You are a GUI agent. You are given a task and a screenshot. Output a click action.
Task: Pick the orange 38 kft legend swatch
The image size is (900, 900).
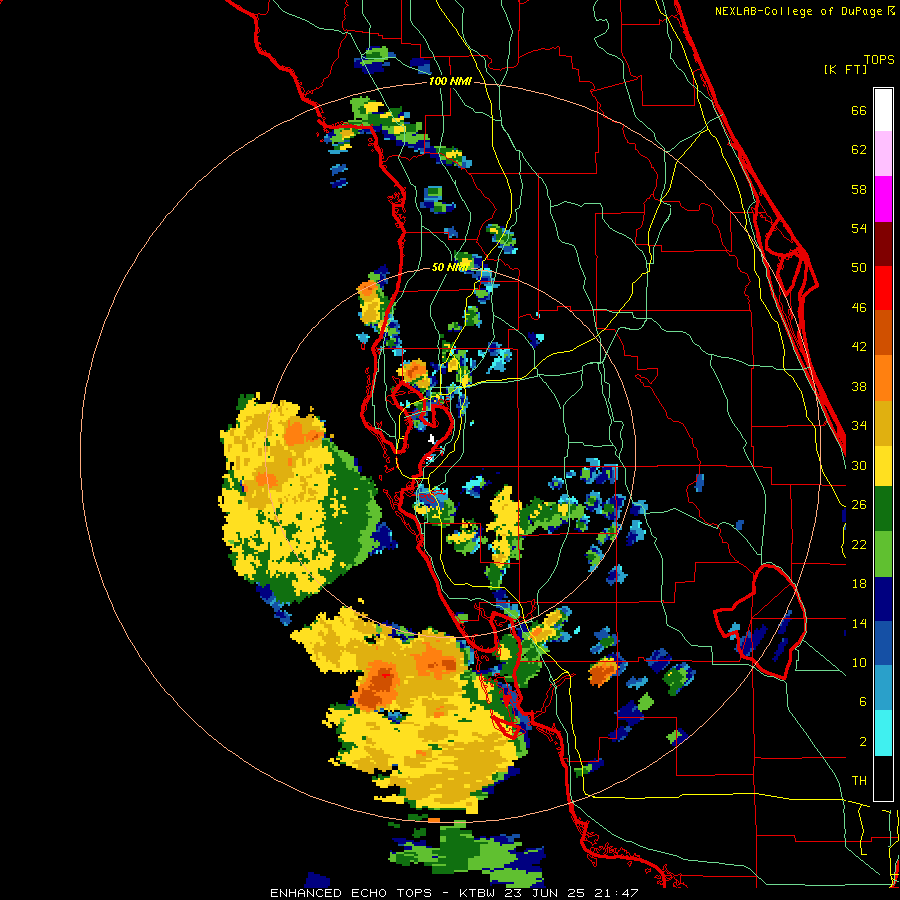(883, 378)
